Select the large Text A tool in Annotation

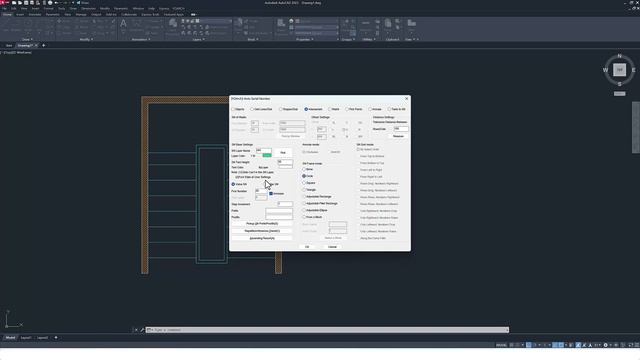pos(123,24)
